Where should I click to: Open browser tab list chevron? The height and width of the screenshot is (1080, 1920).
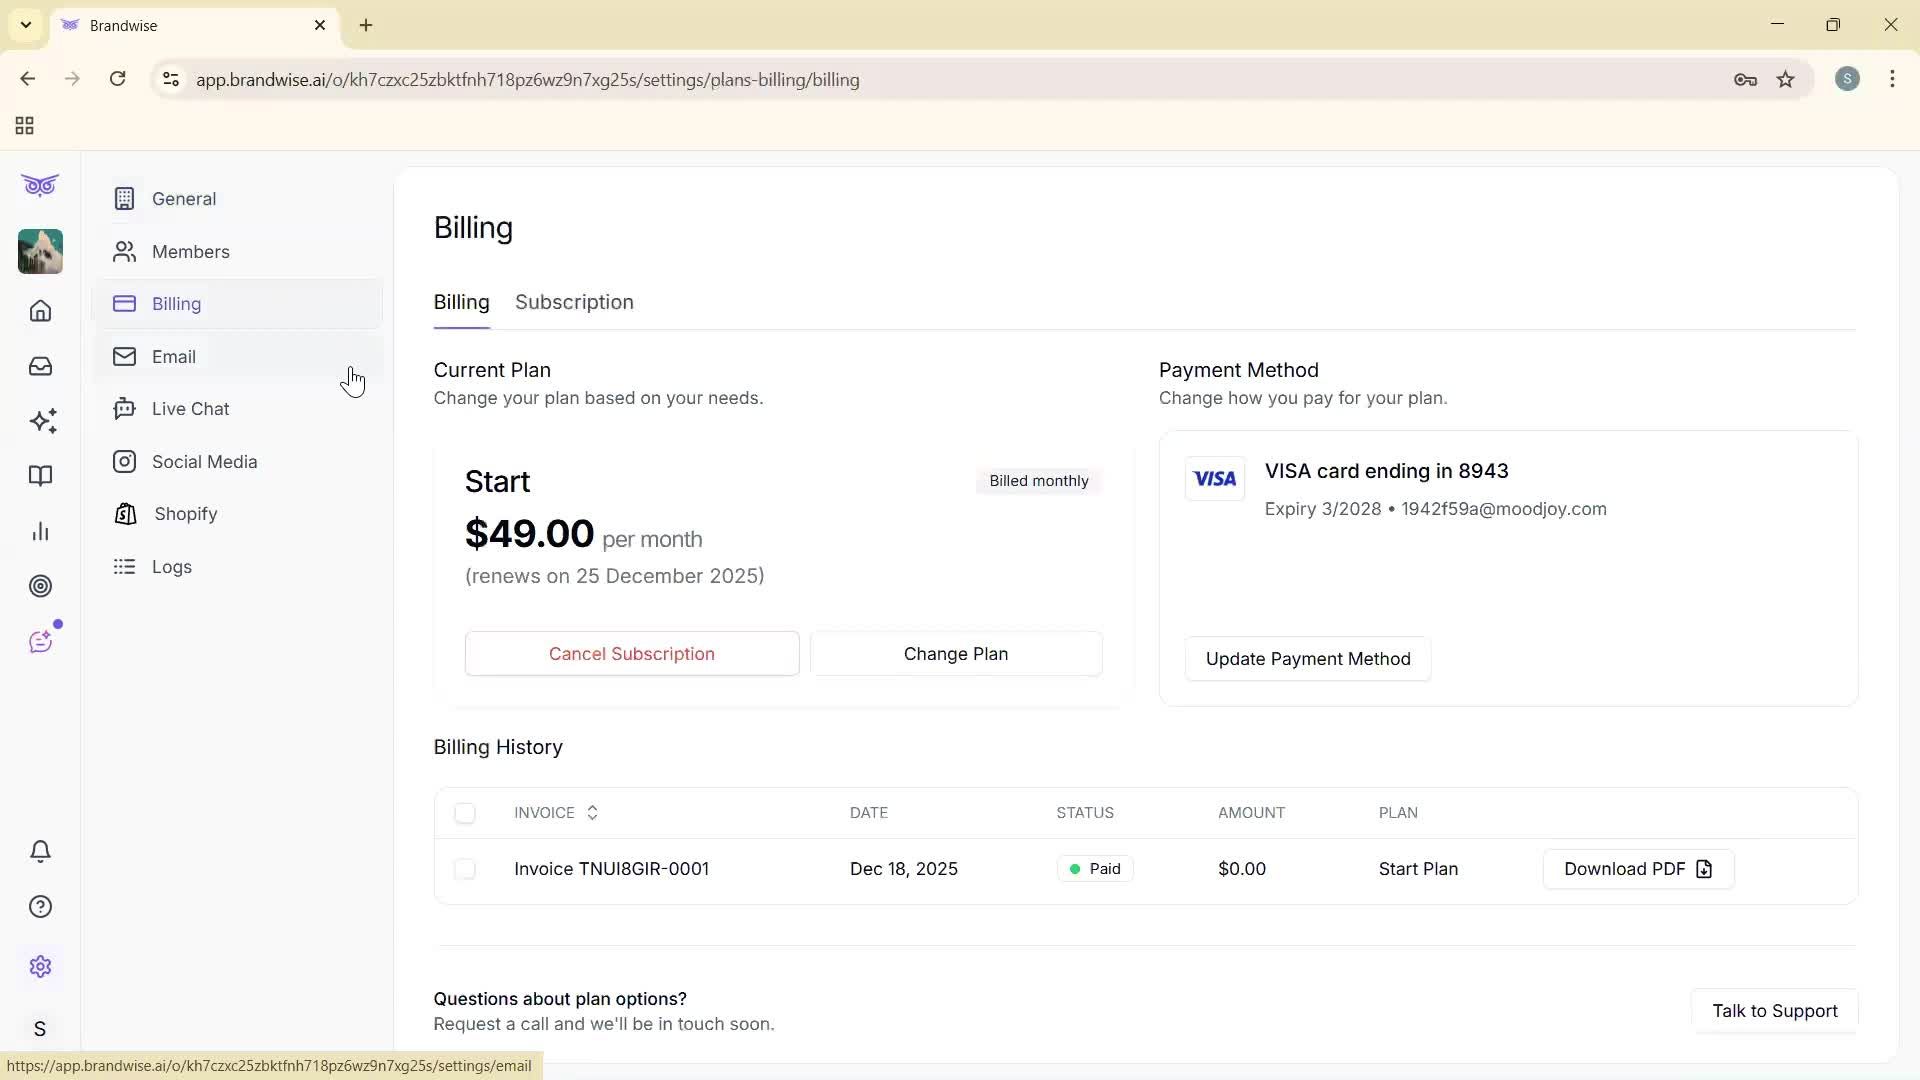tap(25, 25)
